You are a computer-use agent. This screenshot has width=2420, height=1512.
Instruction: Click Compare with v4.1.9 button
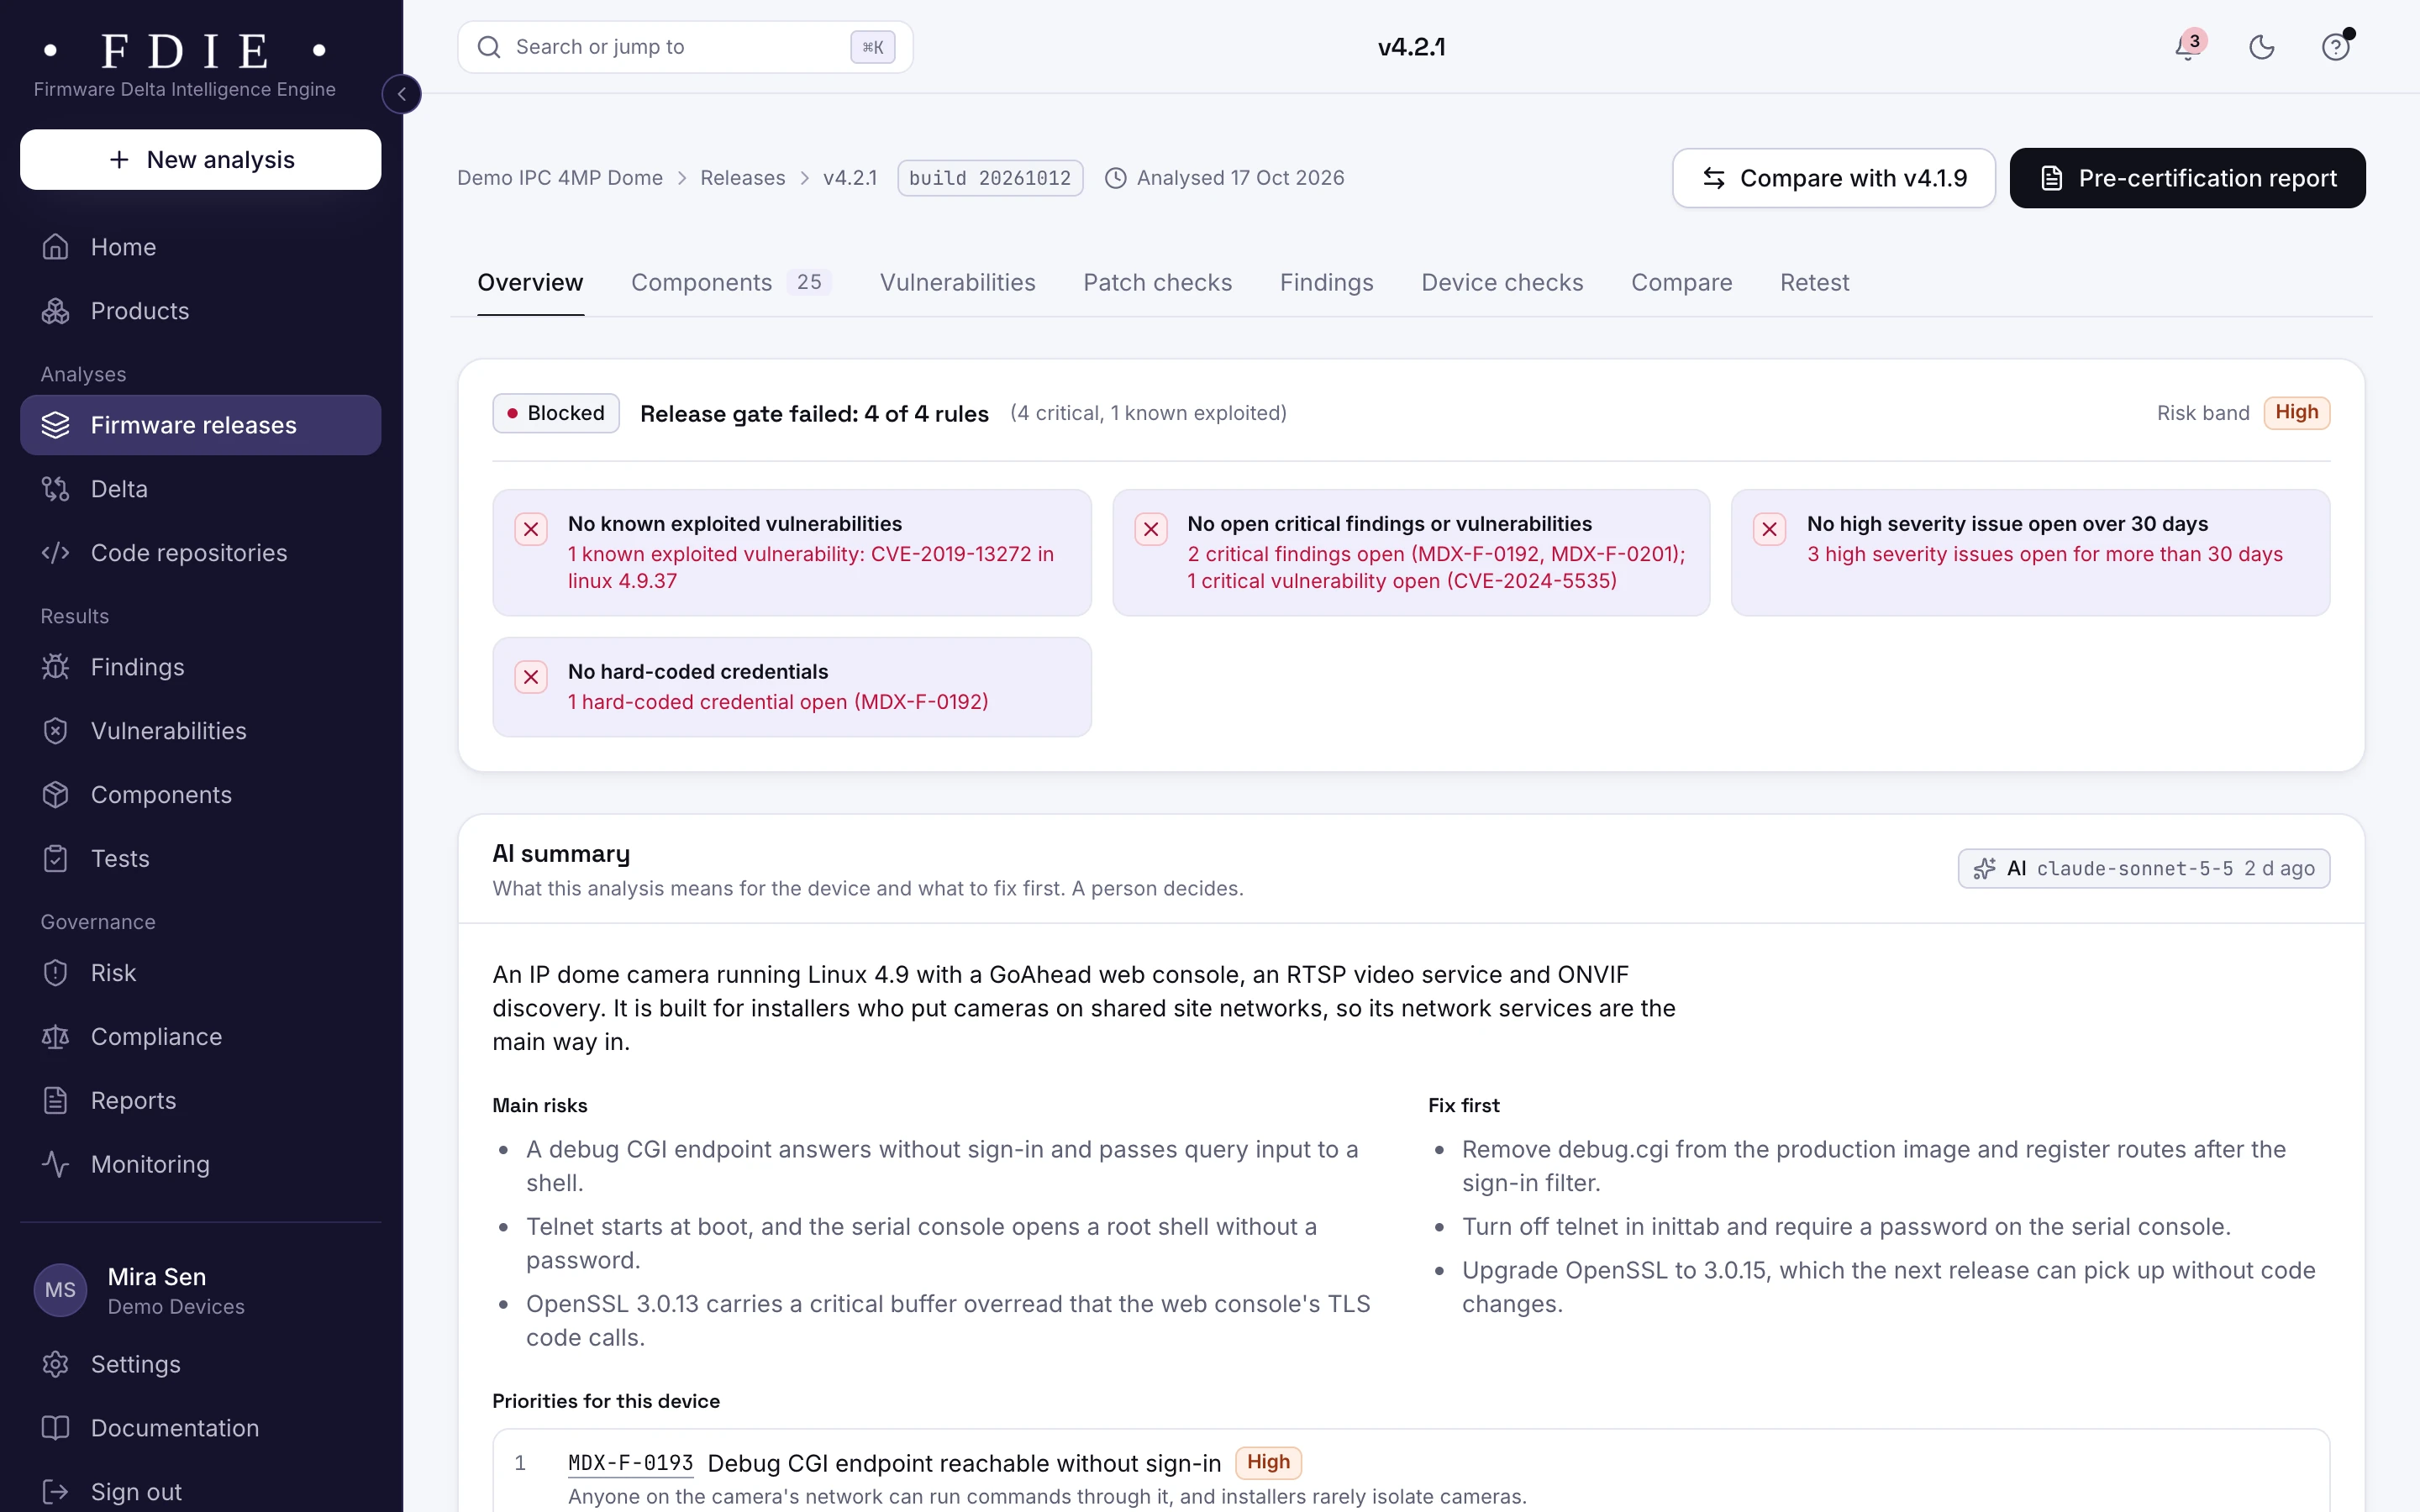coord(1833,178)
